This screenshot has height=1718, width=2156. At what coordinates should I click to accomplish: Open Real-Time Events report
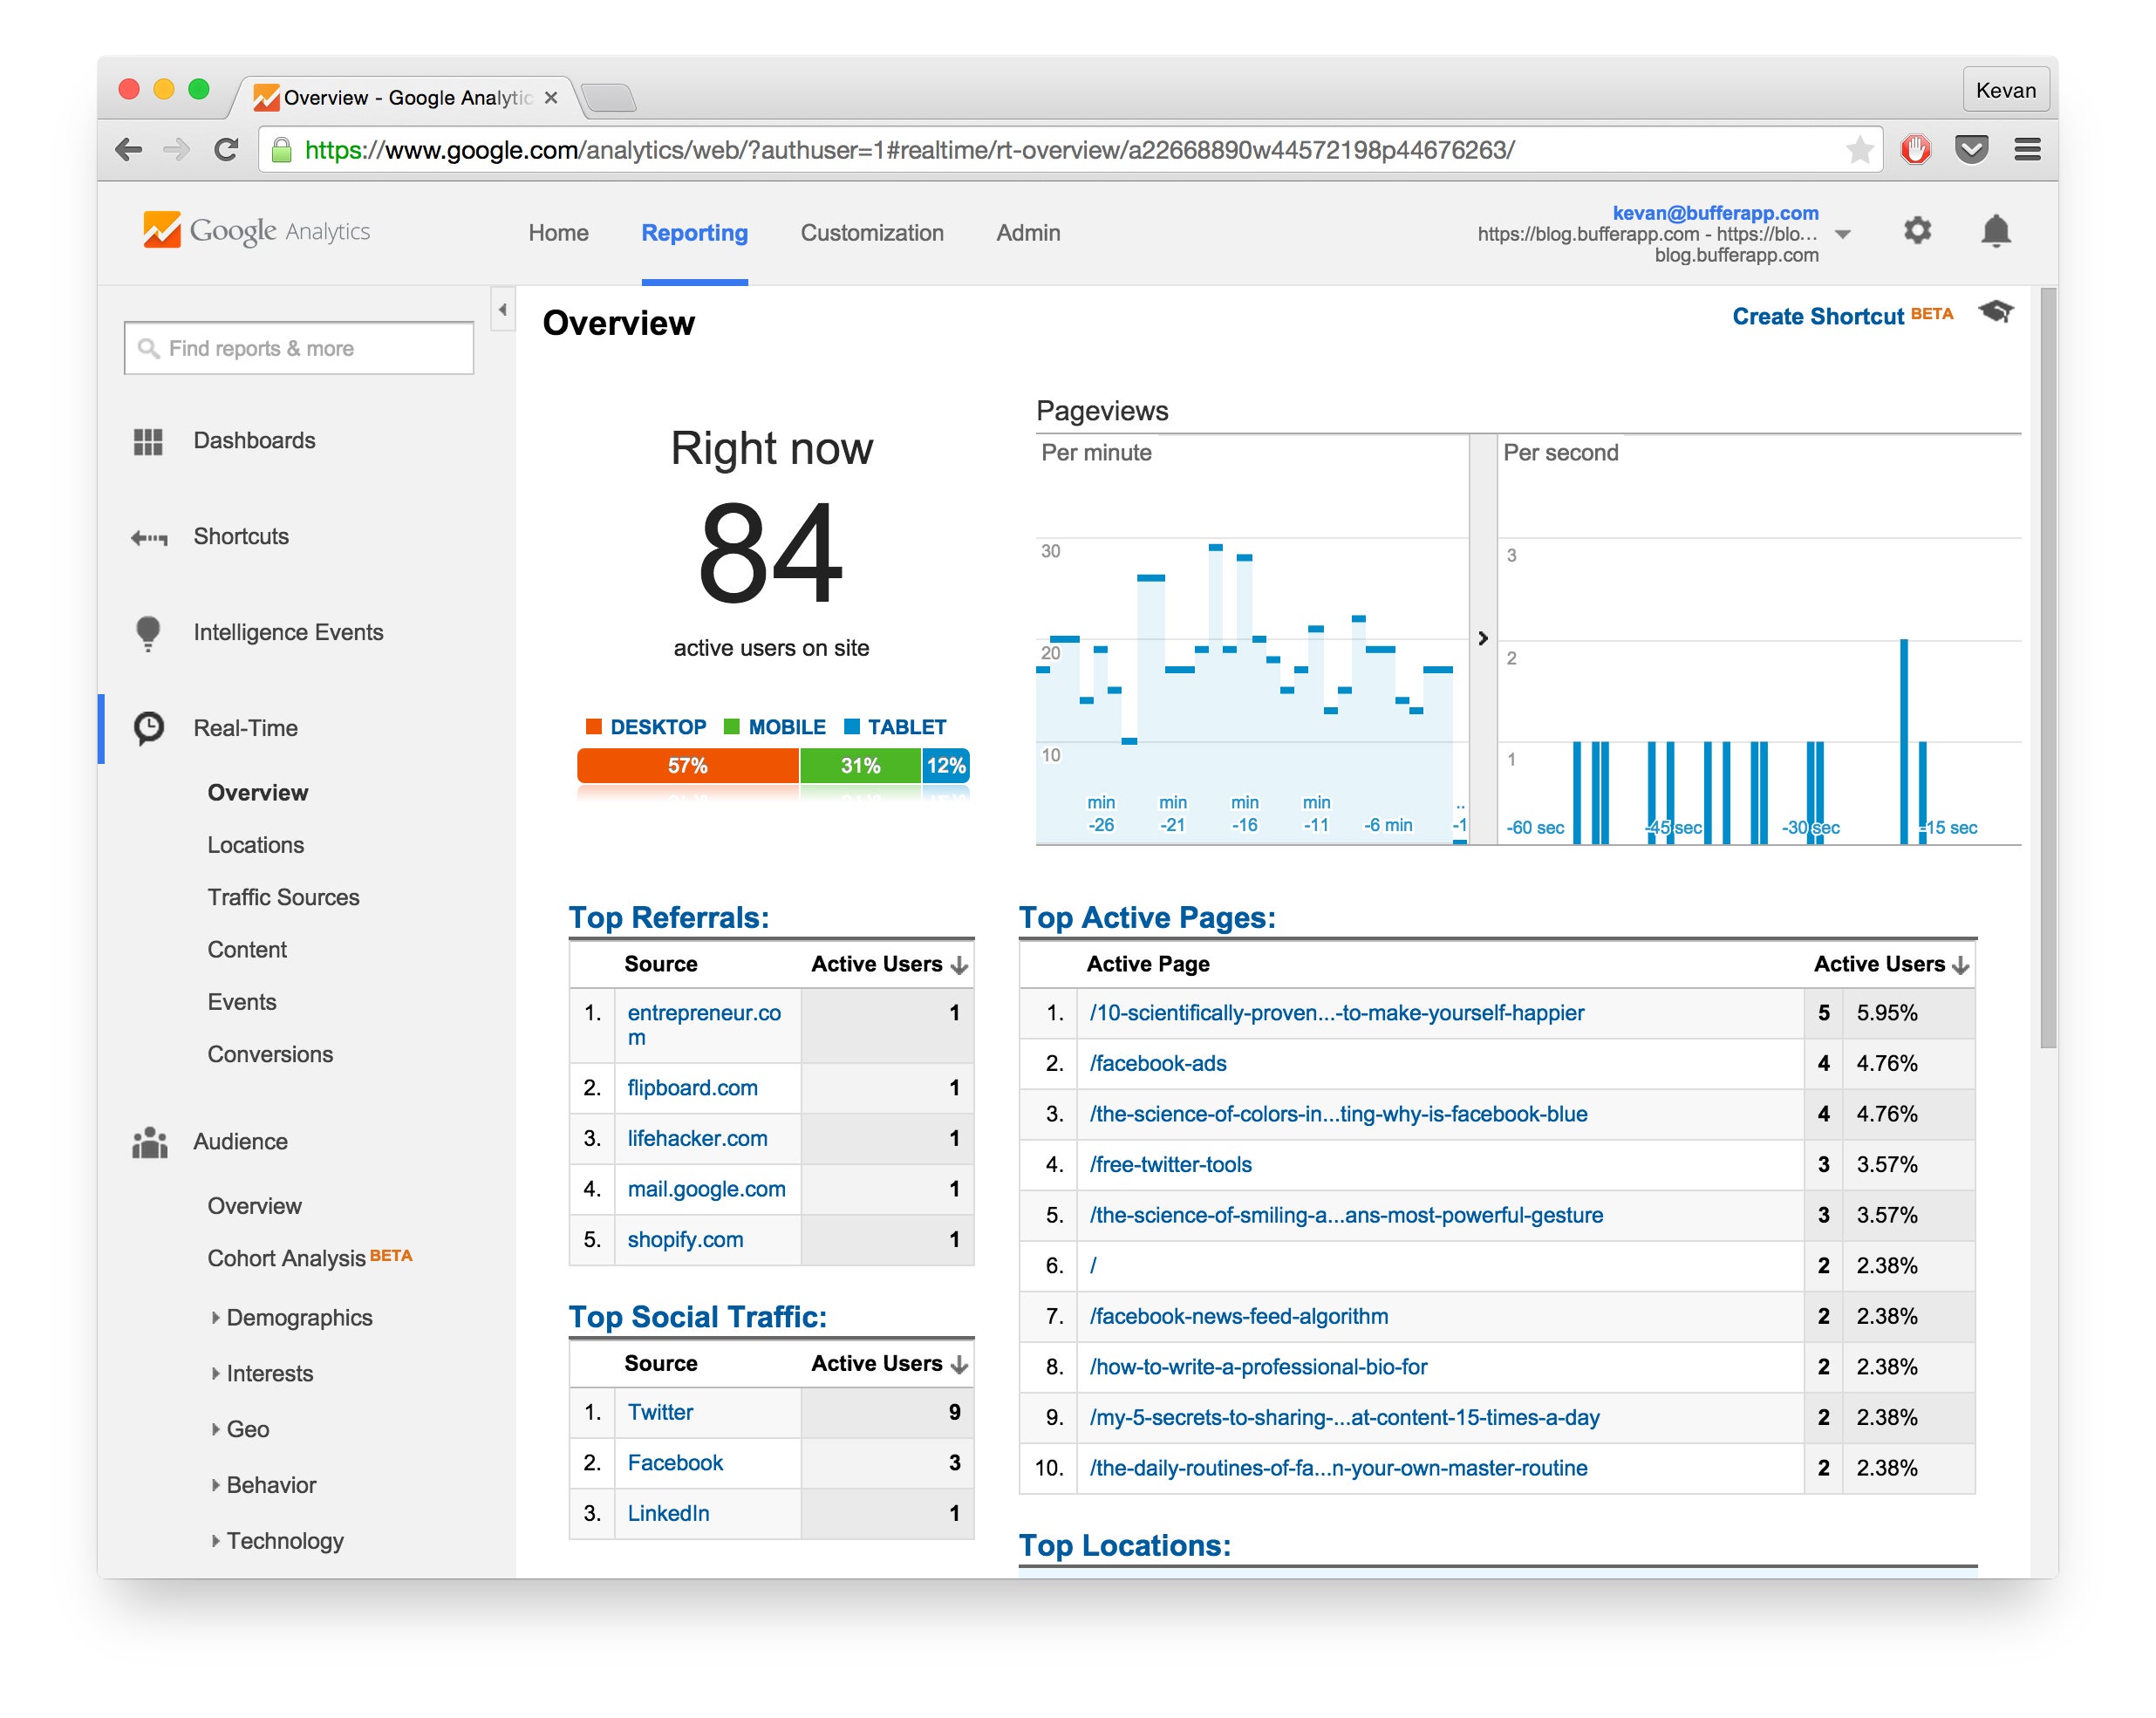(x=242, y=1002)
